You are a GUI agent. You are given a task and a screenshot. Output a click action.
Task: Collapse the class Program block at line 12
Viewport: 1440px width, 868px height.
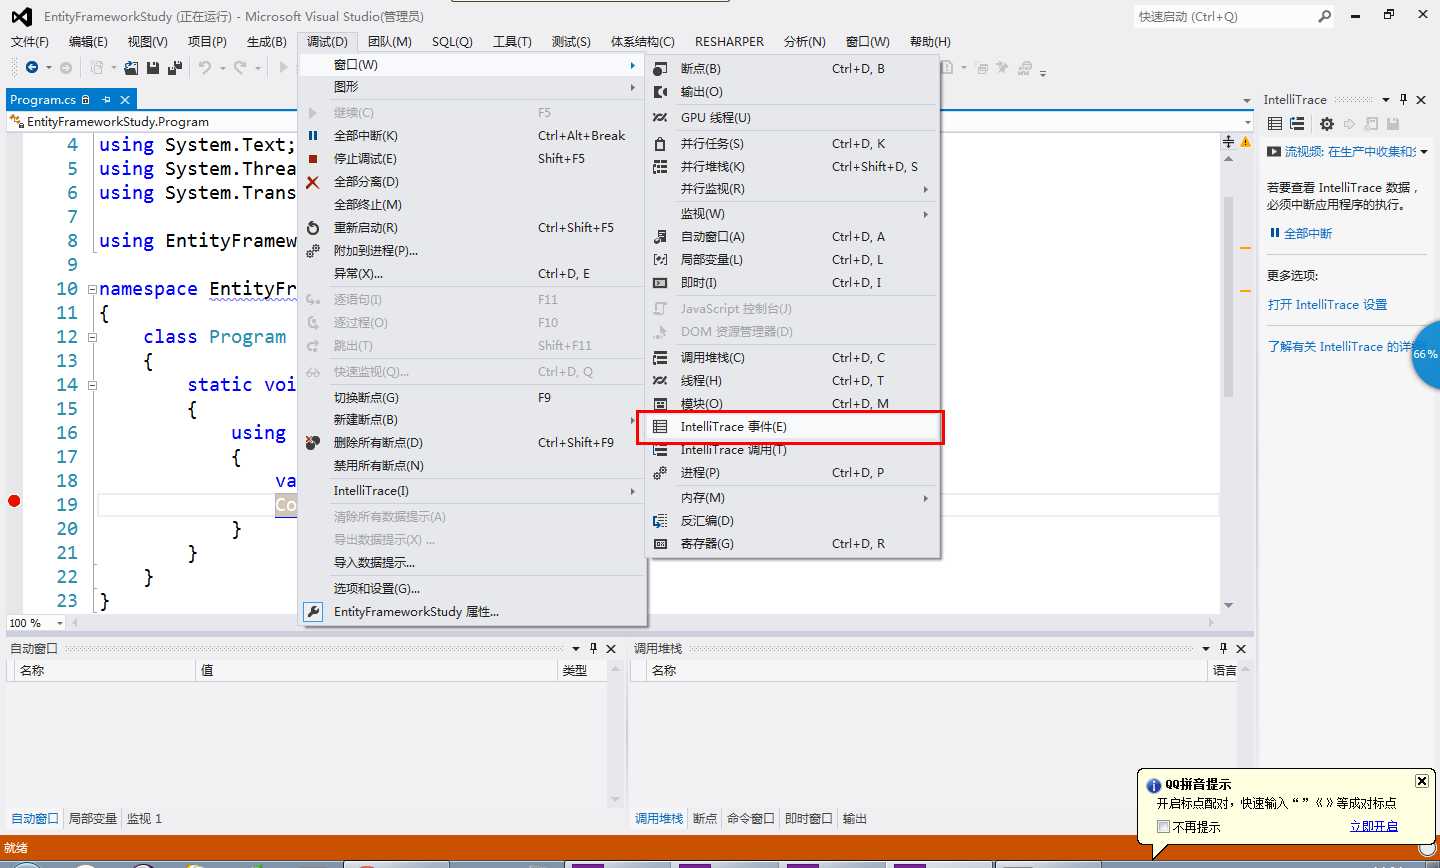[x=92, y=338]
